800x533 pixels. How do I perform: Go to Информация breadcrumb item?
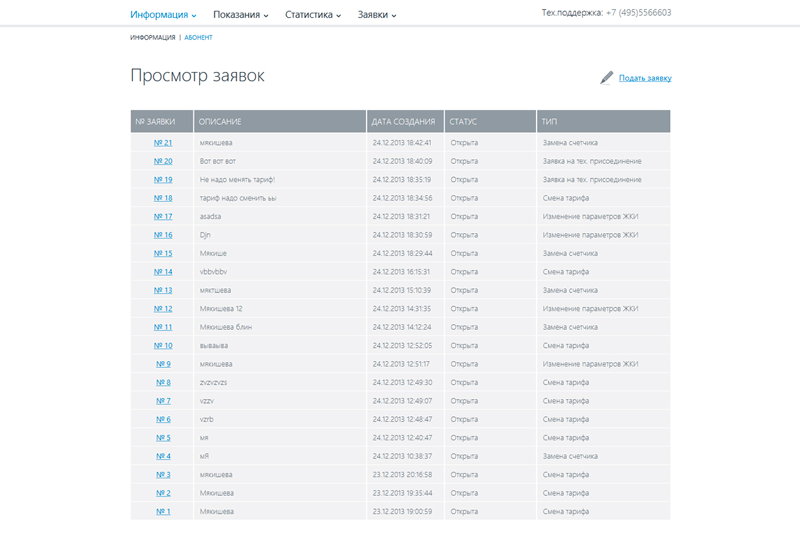pos(152,38)
